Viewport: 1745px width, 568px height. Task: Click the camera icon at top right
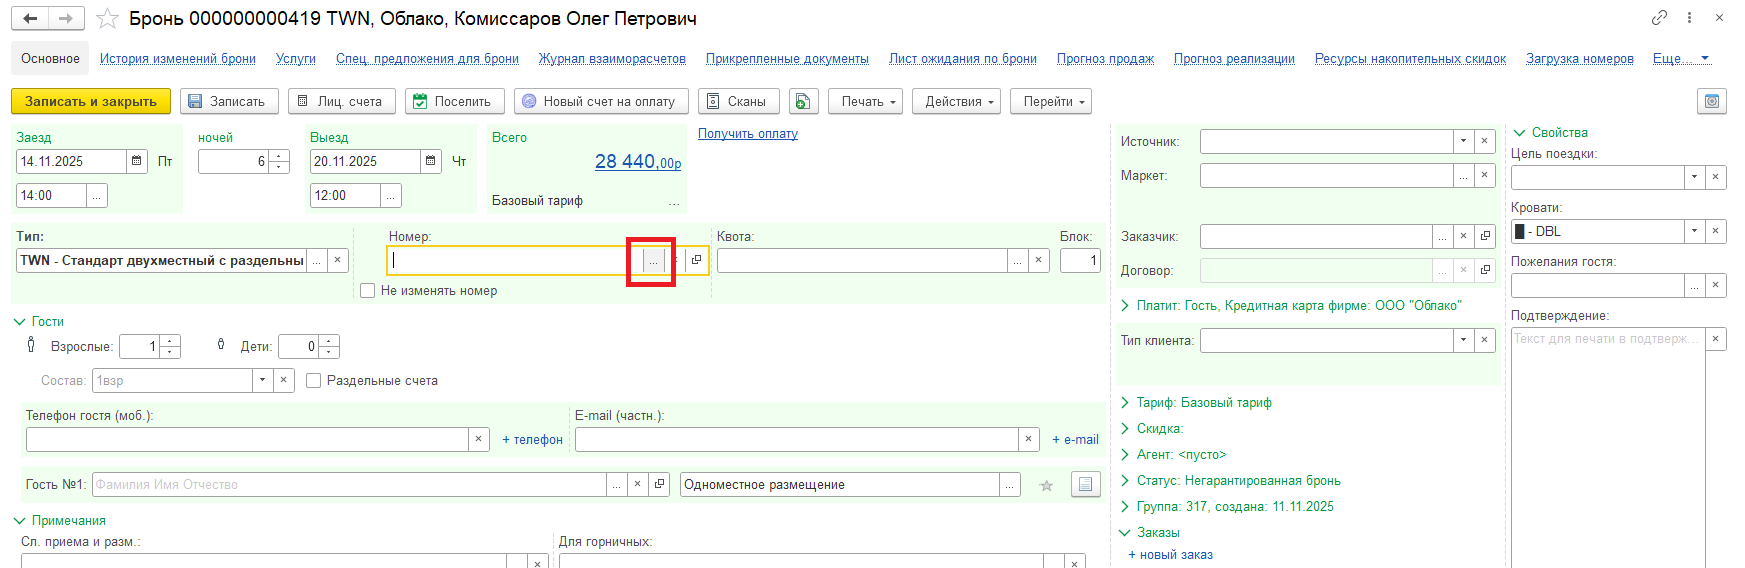click(1712, 101)
